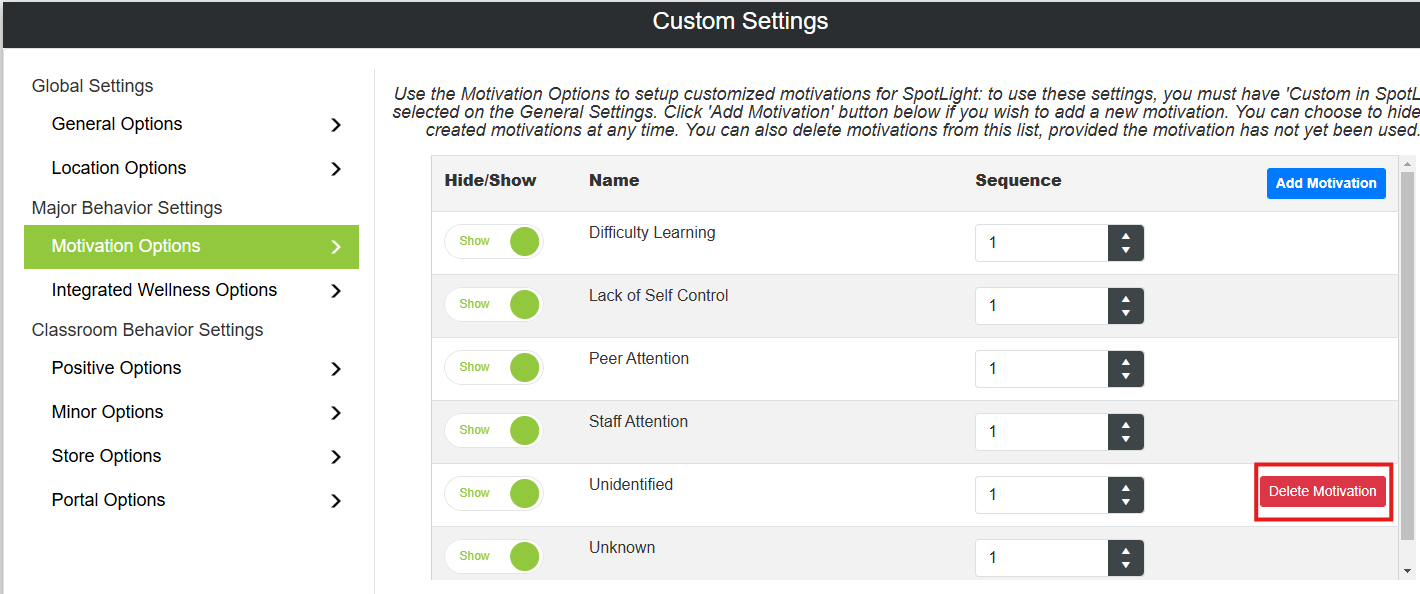Click the scrollbar down arrow of the motivation list
Viewport: 1420px width, 594px height.
point(1408,571)
